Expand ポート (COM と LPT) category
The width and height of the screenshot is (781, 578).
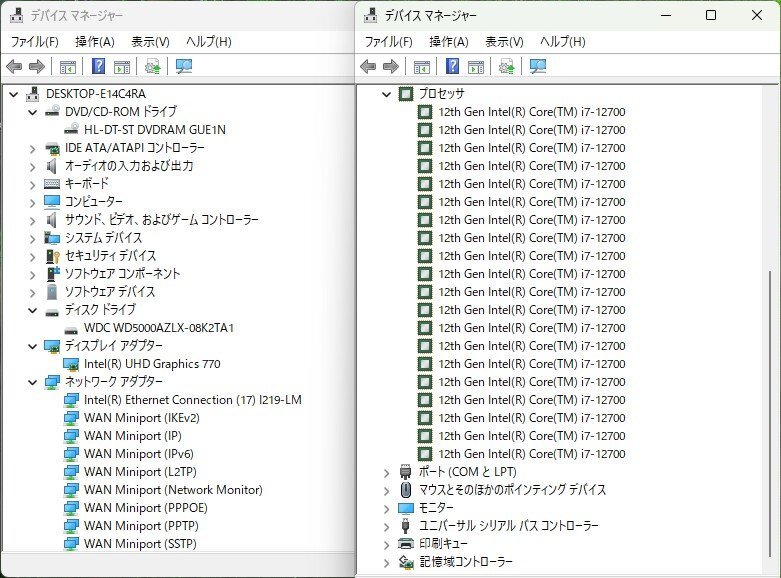[387, 473]
